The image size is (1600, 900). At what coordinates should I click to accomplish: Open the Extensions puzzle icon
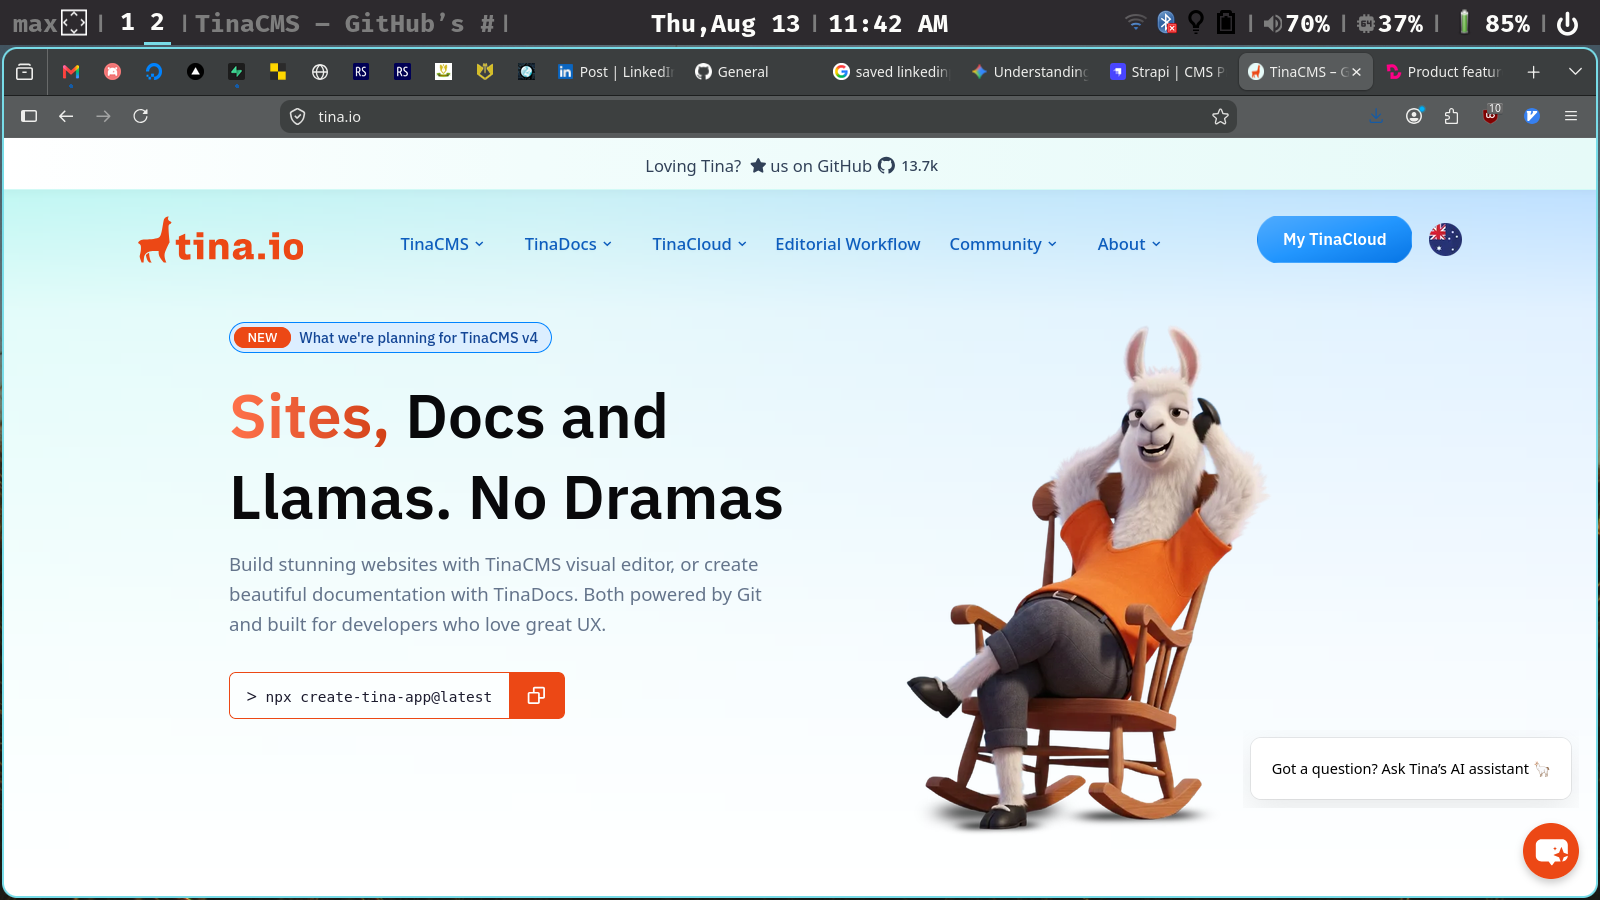1452,116
